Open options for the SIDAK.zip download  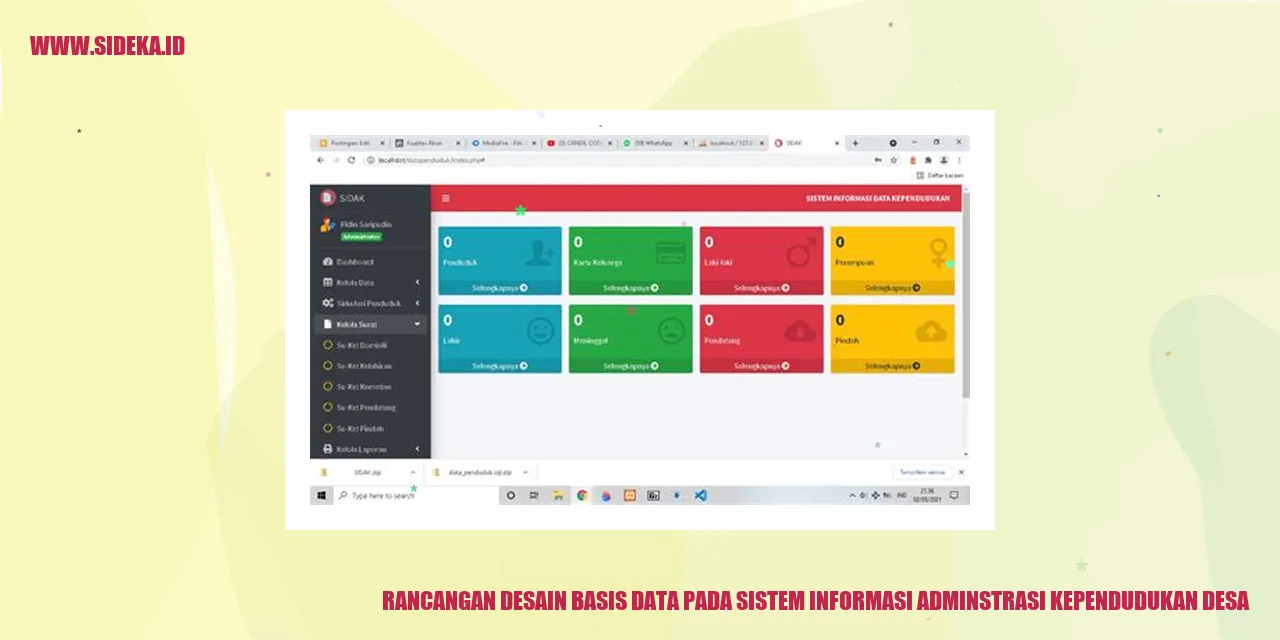[413, 472]
